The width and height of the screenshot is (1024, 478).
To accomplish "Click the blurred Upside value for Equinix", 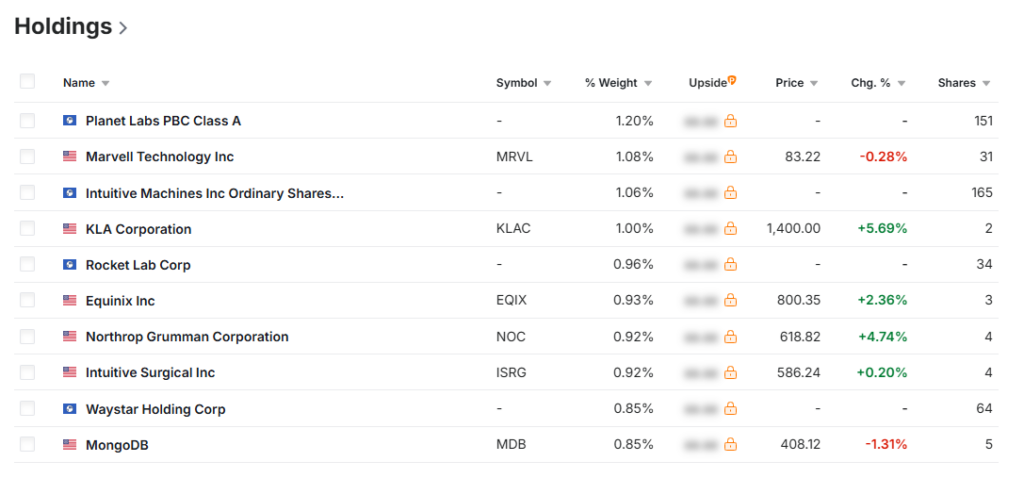I will [702, 301].
